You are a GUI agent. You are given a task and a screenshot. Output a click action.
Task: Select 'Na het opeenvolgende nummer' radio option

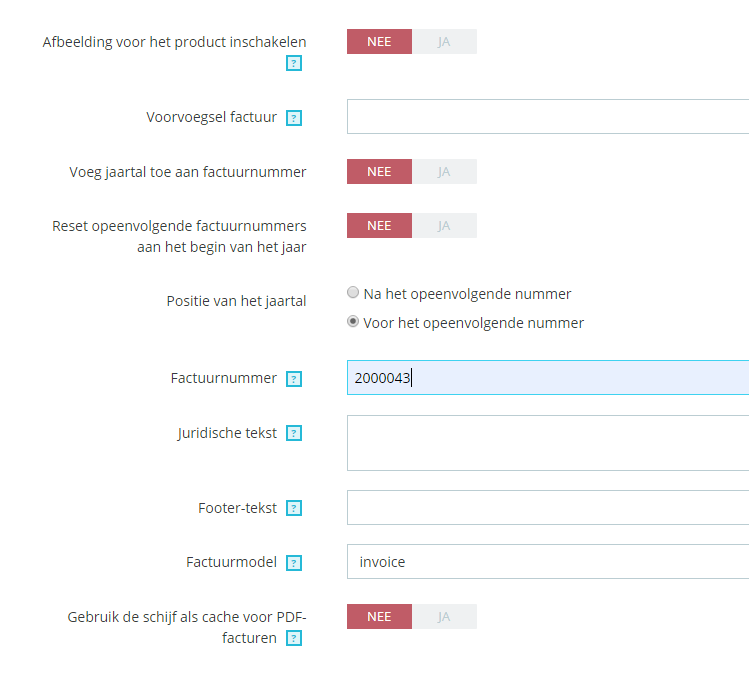coord(353,294)
